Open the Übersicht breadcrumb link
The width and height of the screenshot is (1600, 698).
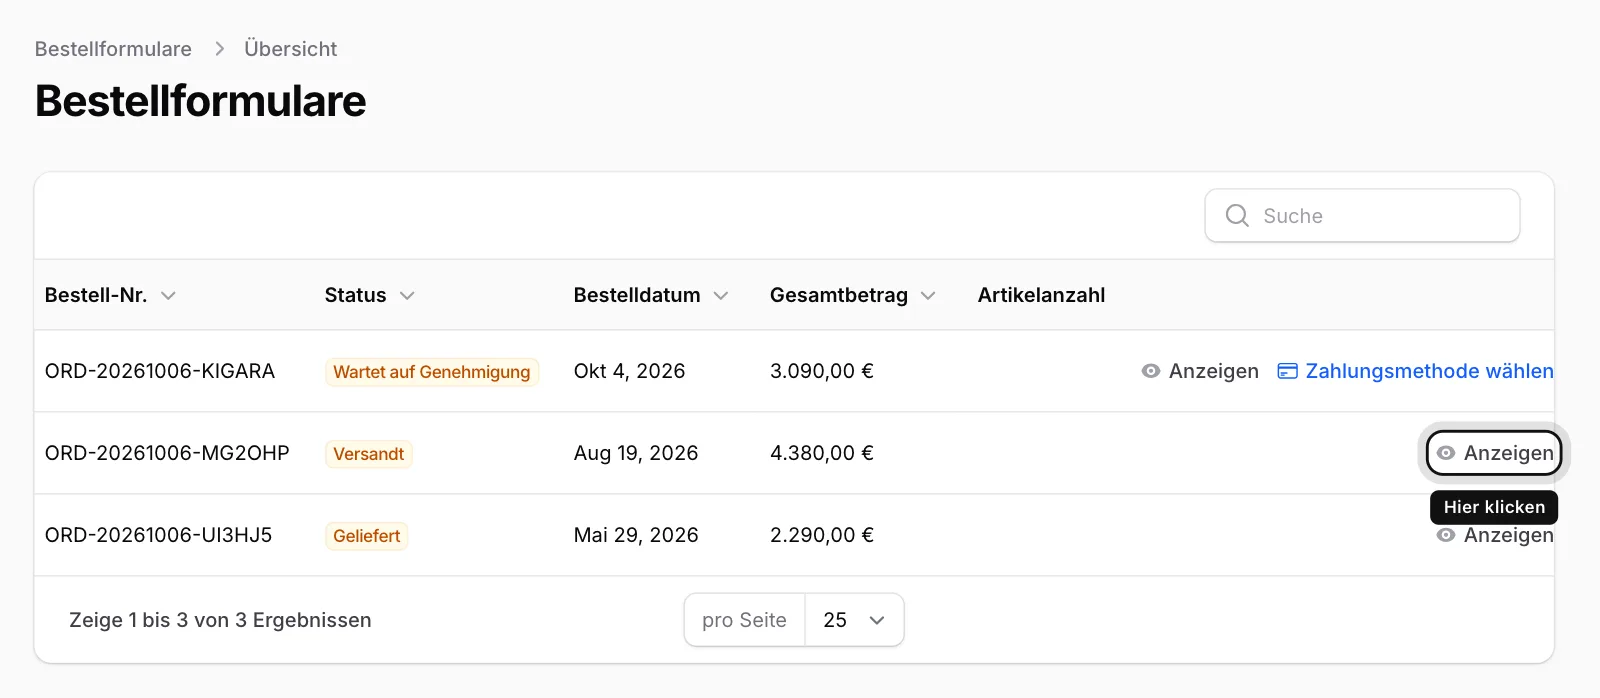291,49
